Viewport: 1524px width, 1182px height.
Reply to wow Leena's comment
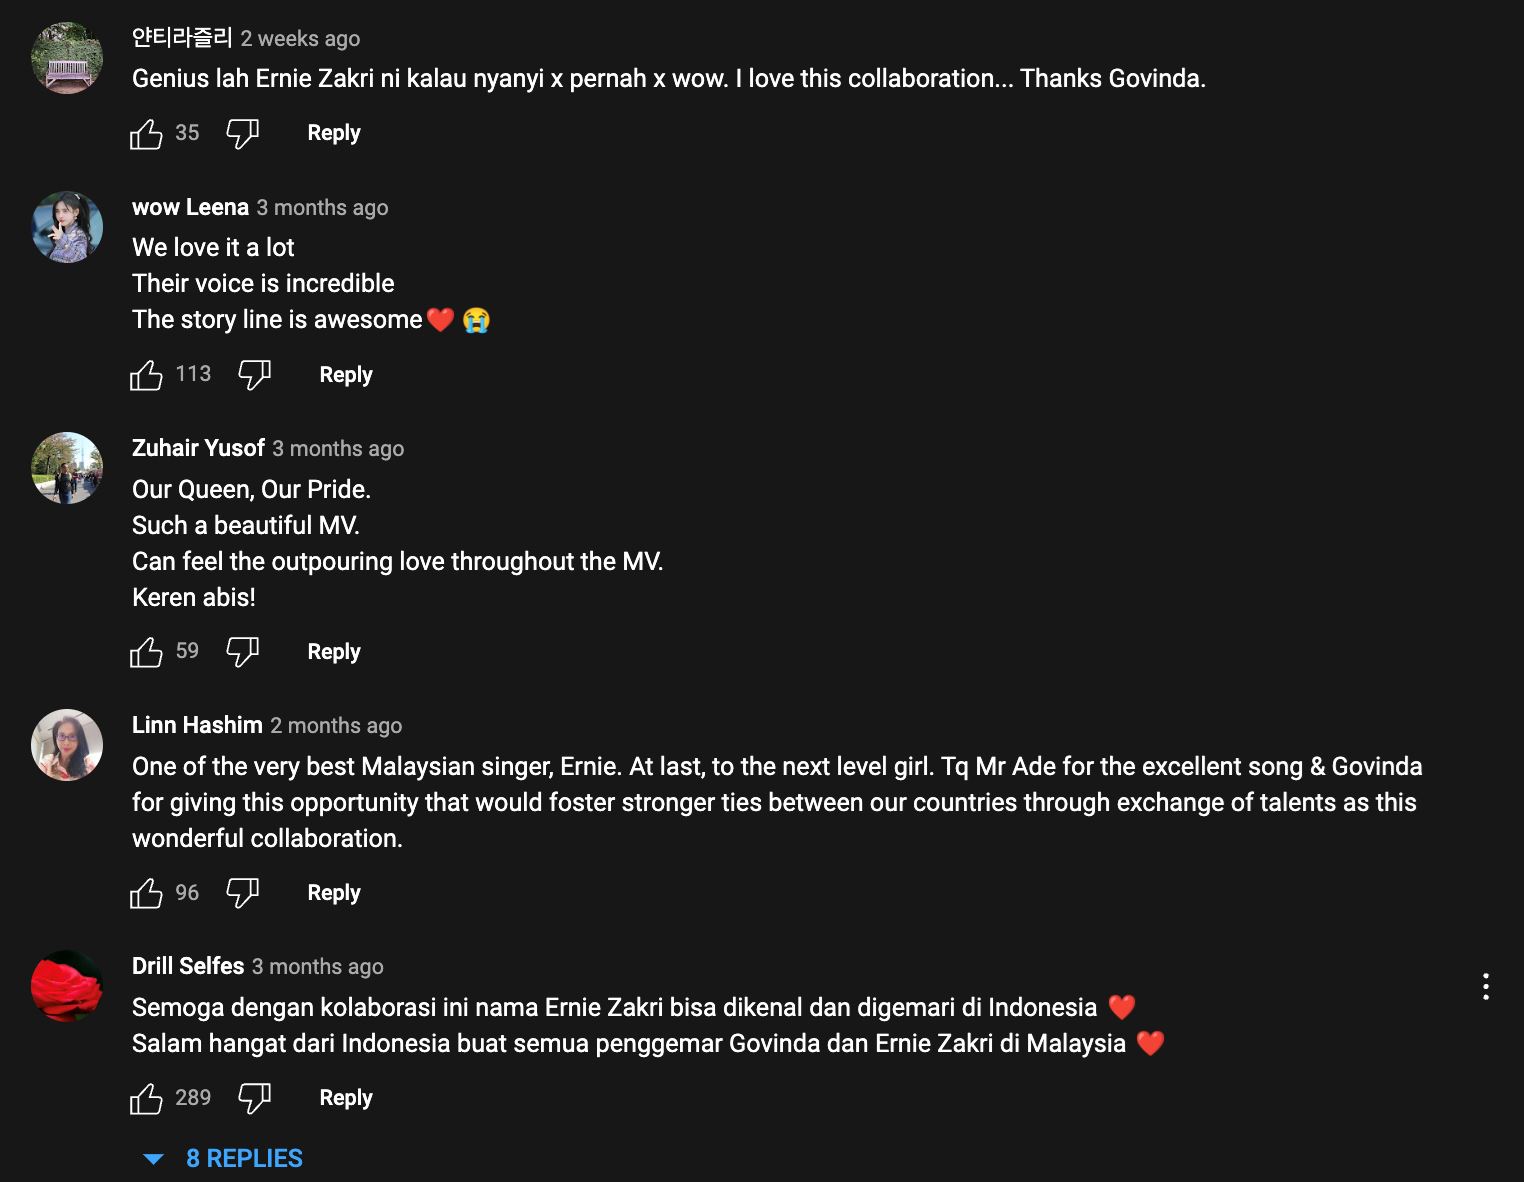[x=345, y=375]
